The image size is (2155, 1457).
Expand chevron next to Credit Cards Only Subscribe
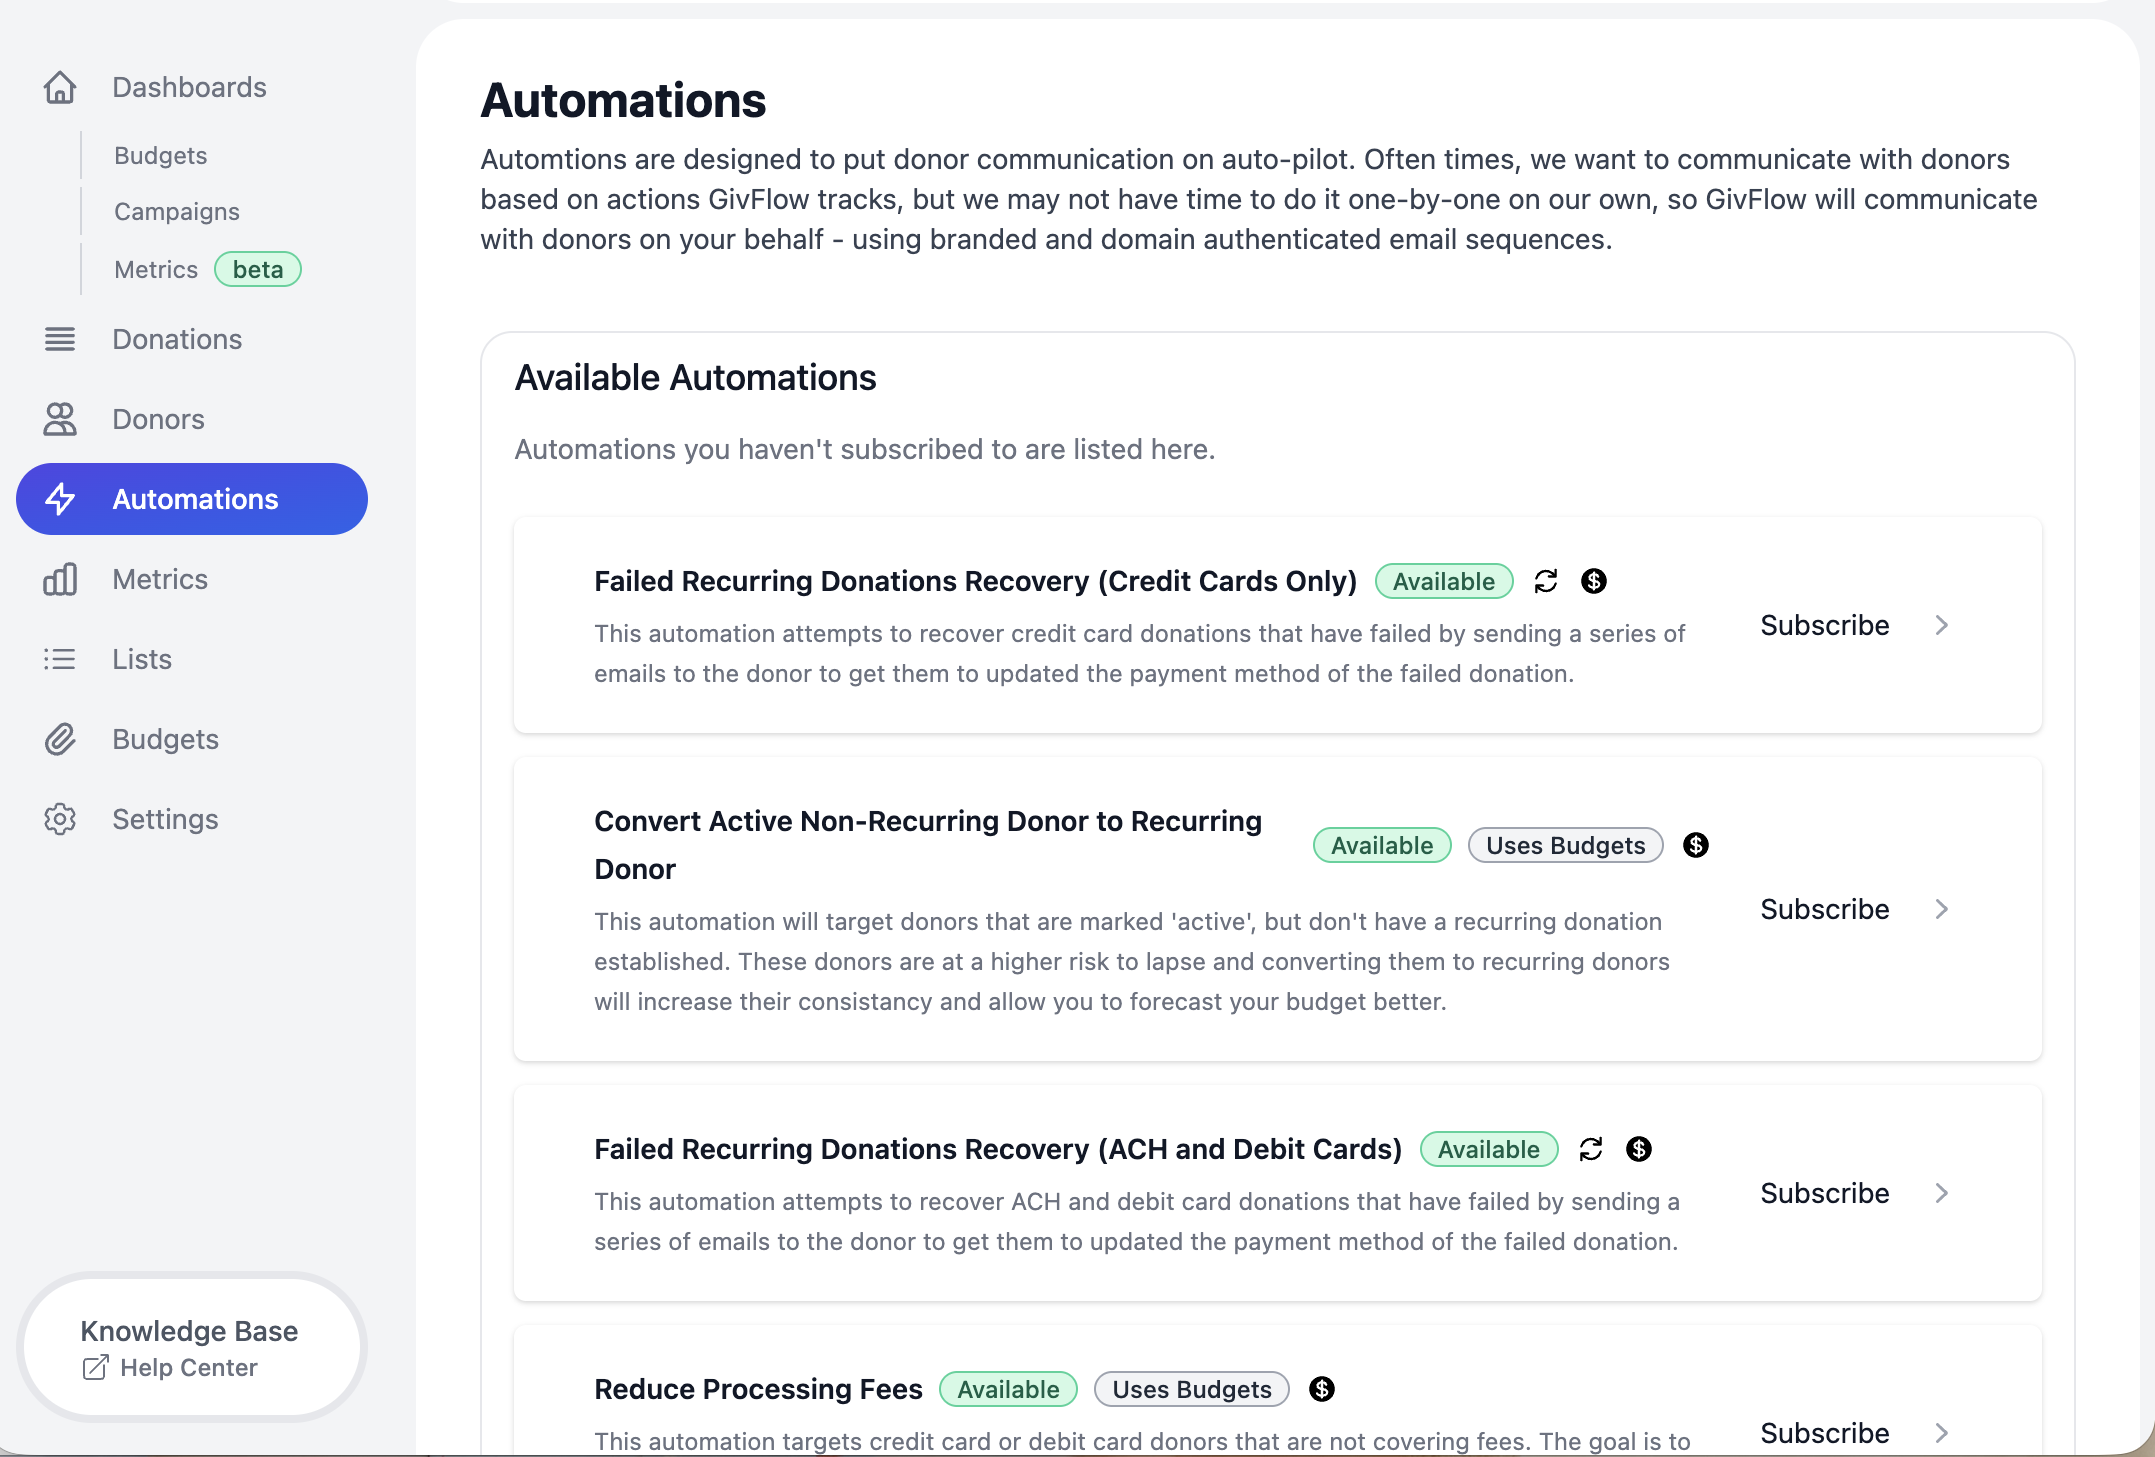1941,625
